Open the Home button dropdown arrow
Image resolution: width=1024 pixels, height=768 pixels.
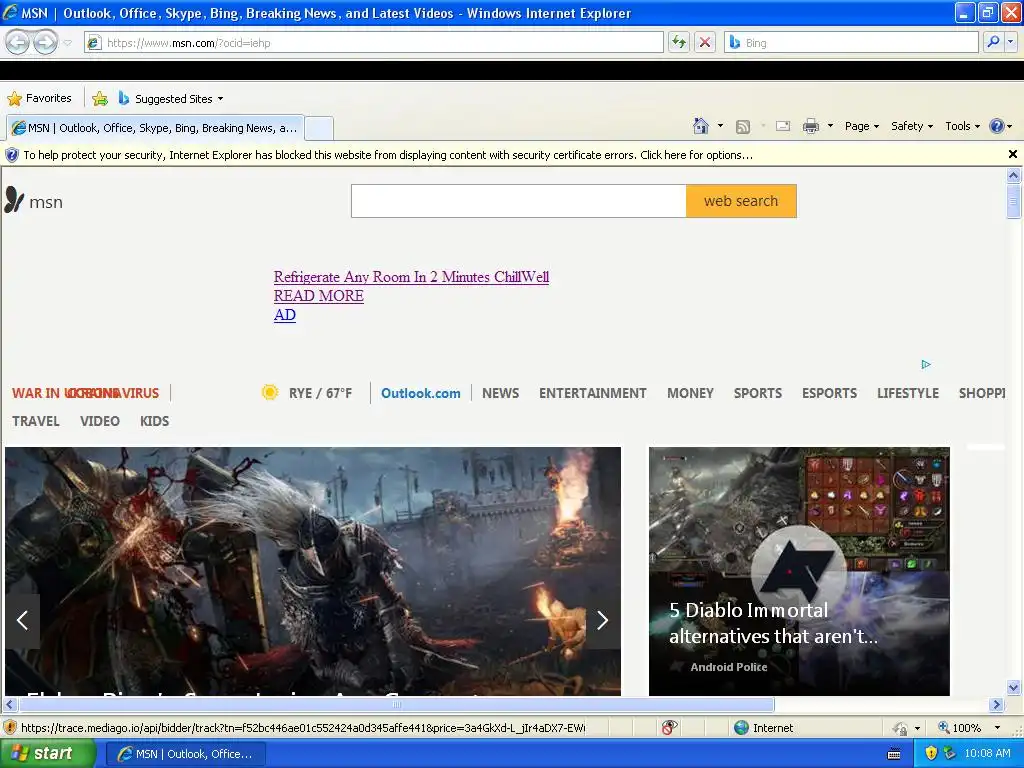pyautogui.click(x=720, y=126)
